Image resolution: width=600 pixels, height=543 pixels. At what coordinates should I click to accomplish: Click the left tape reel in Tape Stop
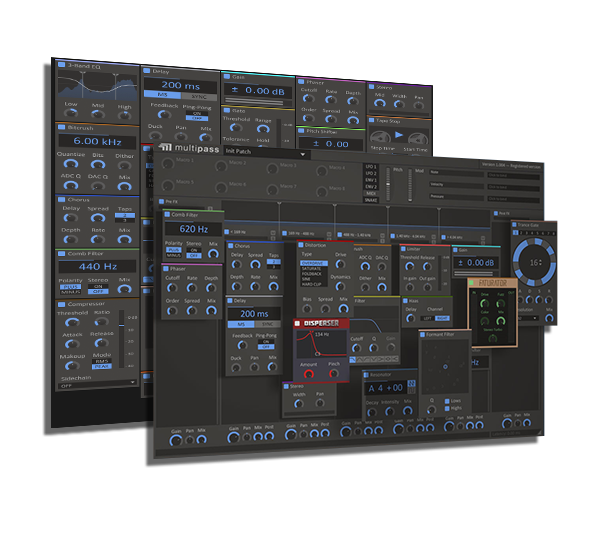coord(380,137)
